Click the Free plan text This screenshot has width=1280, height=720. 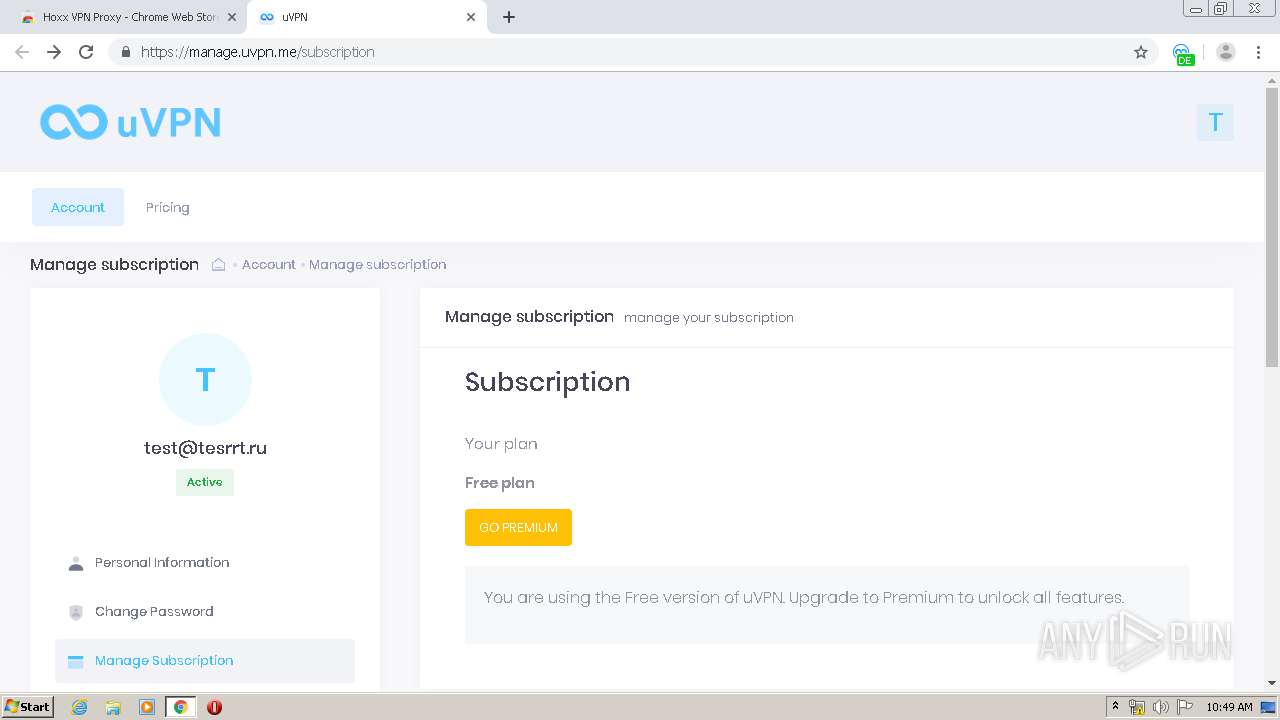tap(500, 483)
